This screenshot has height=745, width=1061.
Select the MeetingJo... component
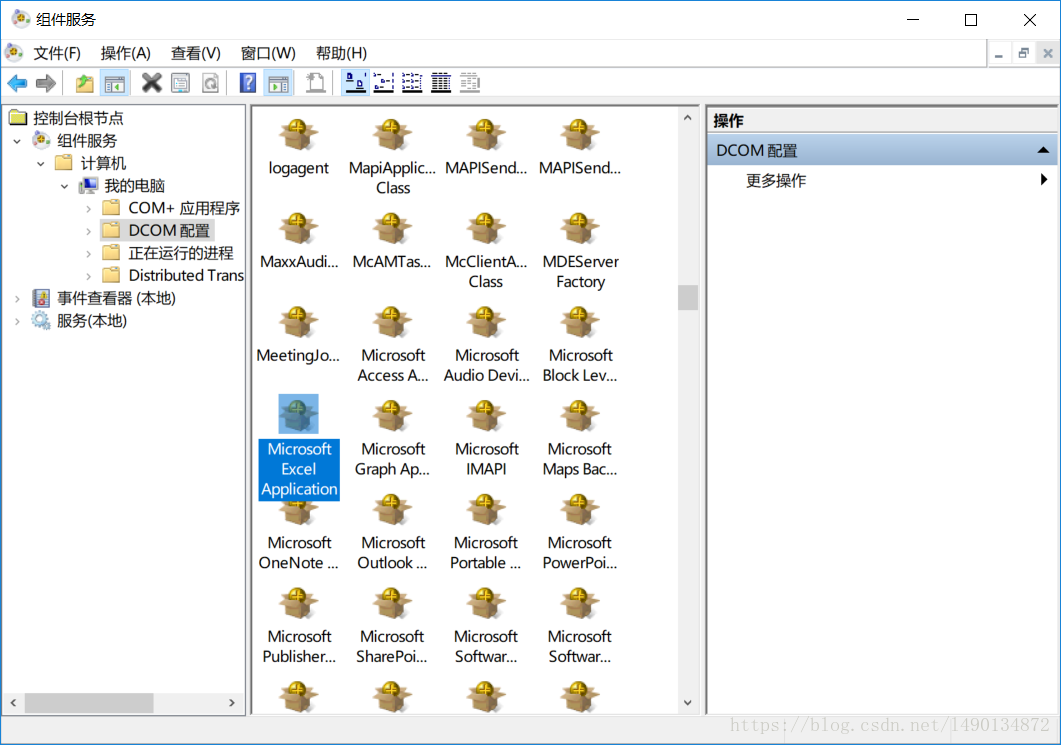point(298,336)
